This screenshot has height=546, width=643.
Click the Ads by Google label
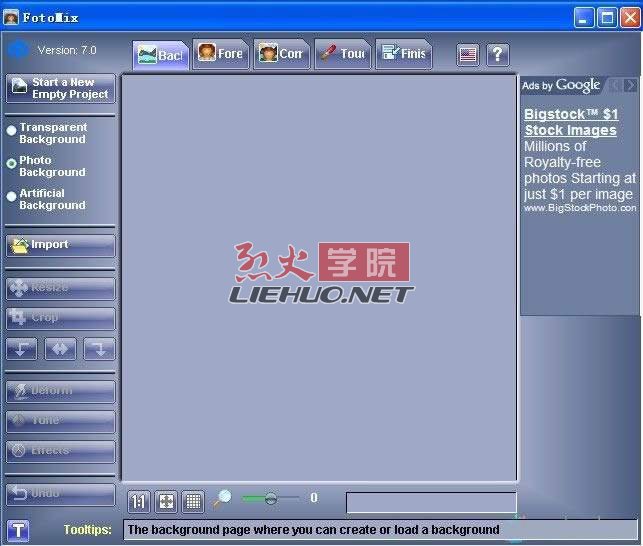pyautogui.click(x=561, y=85)
